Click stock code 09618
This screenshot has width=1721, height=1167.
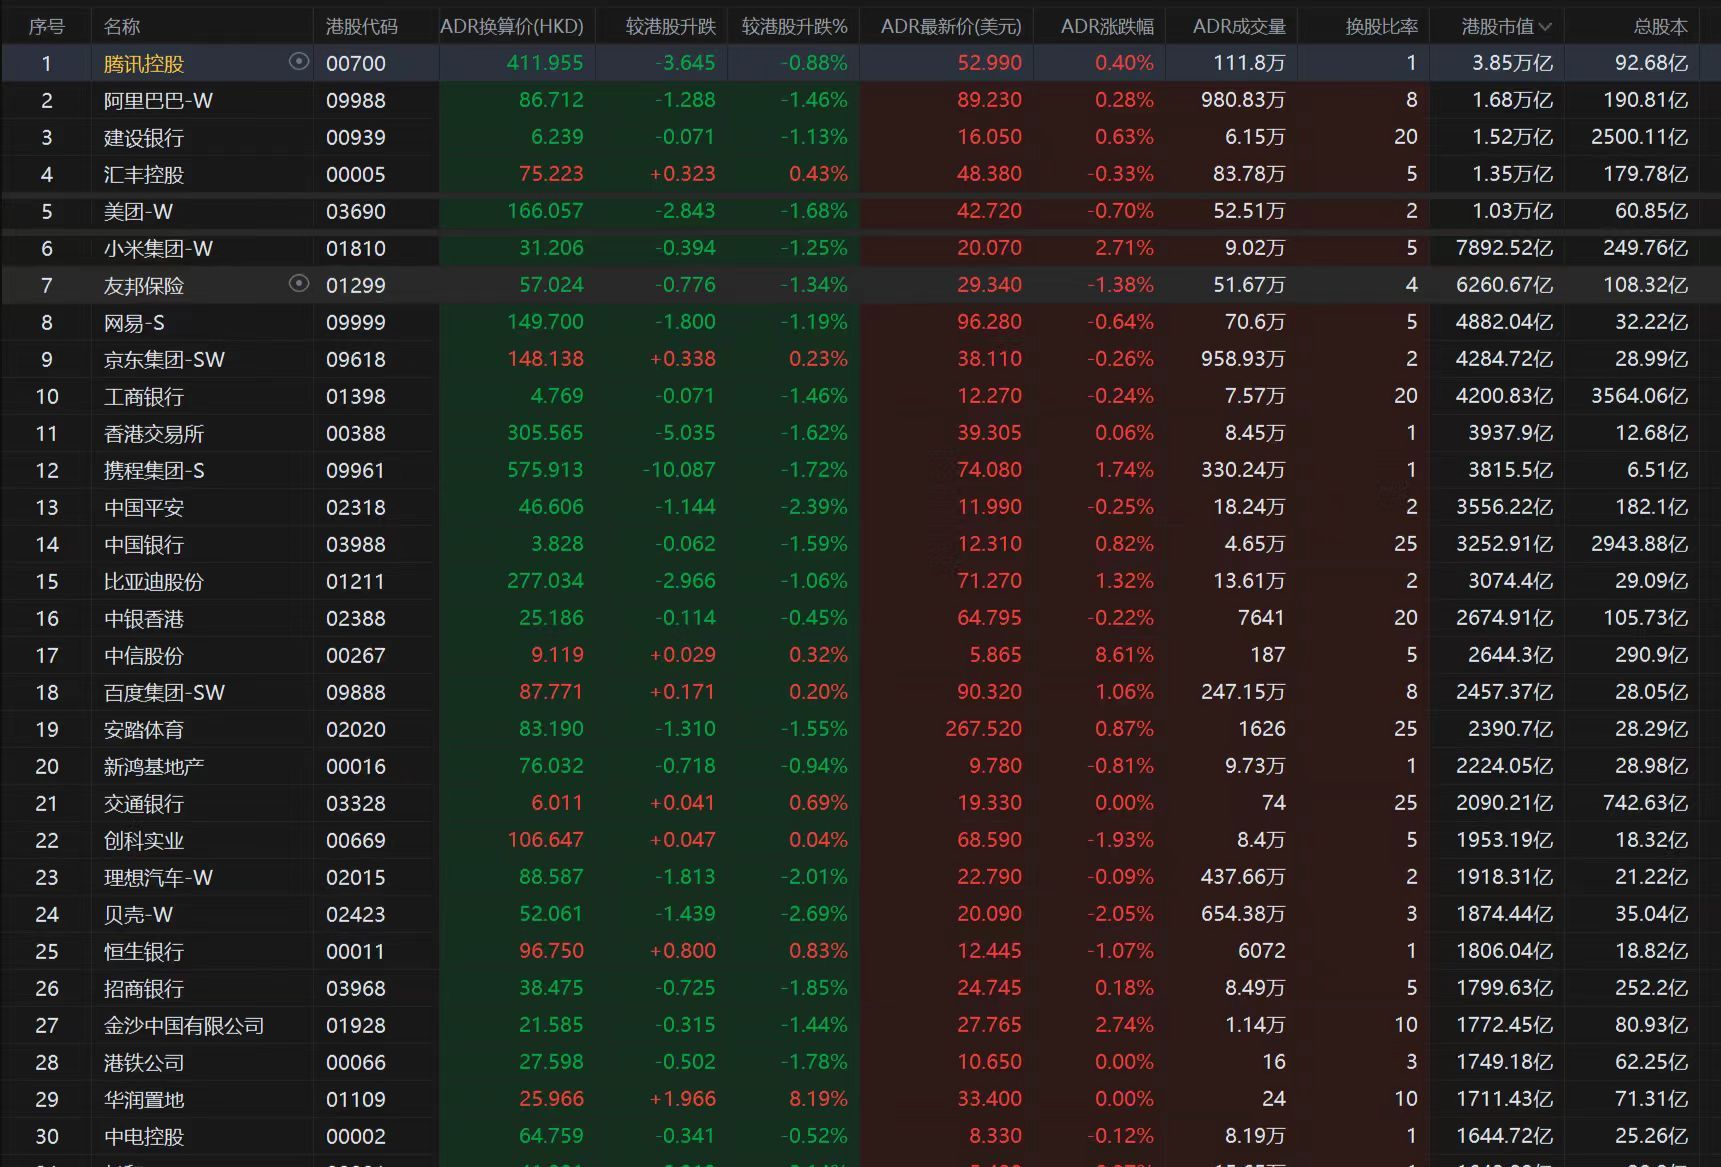click(x=356, y=360)
